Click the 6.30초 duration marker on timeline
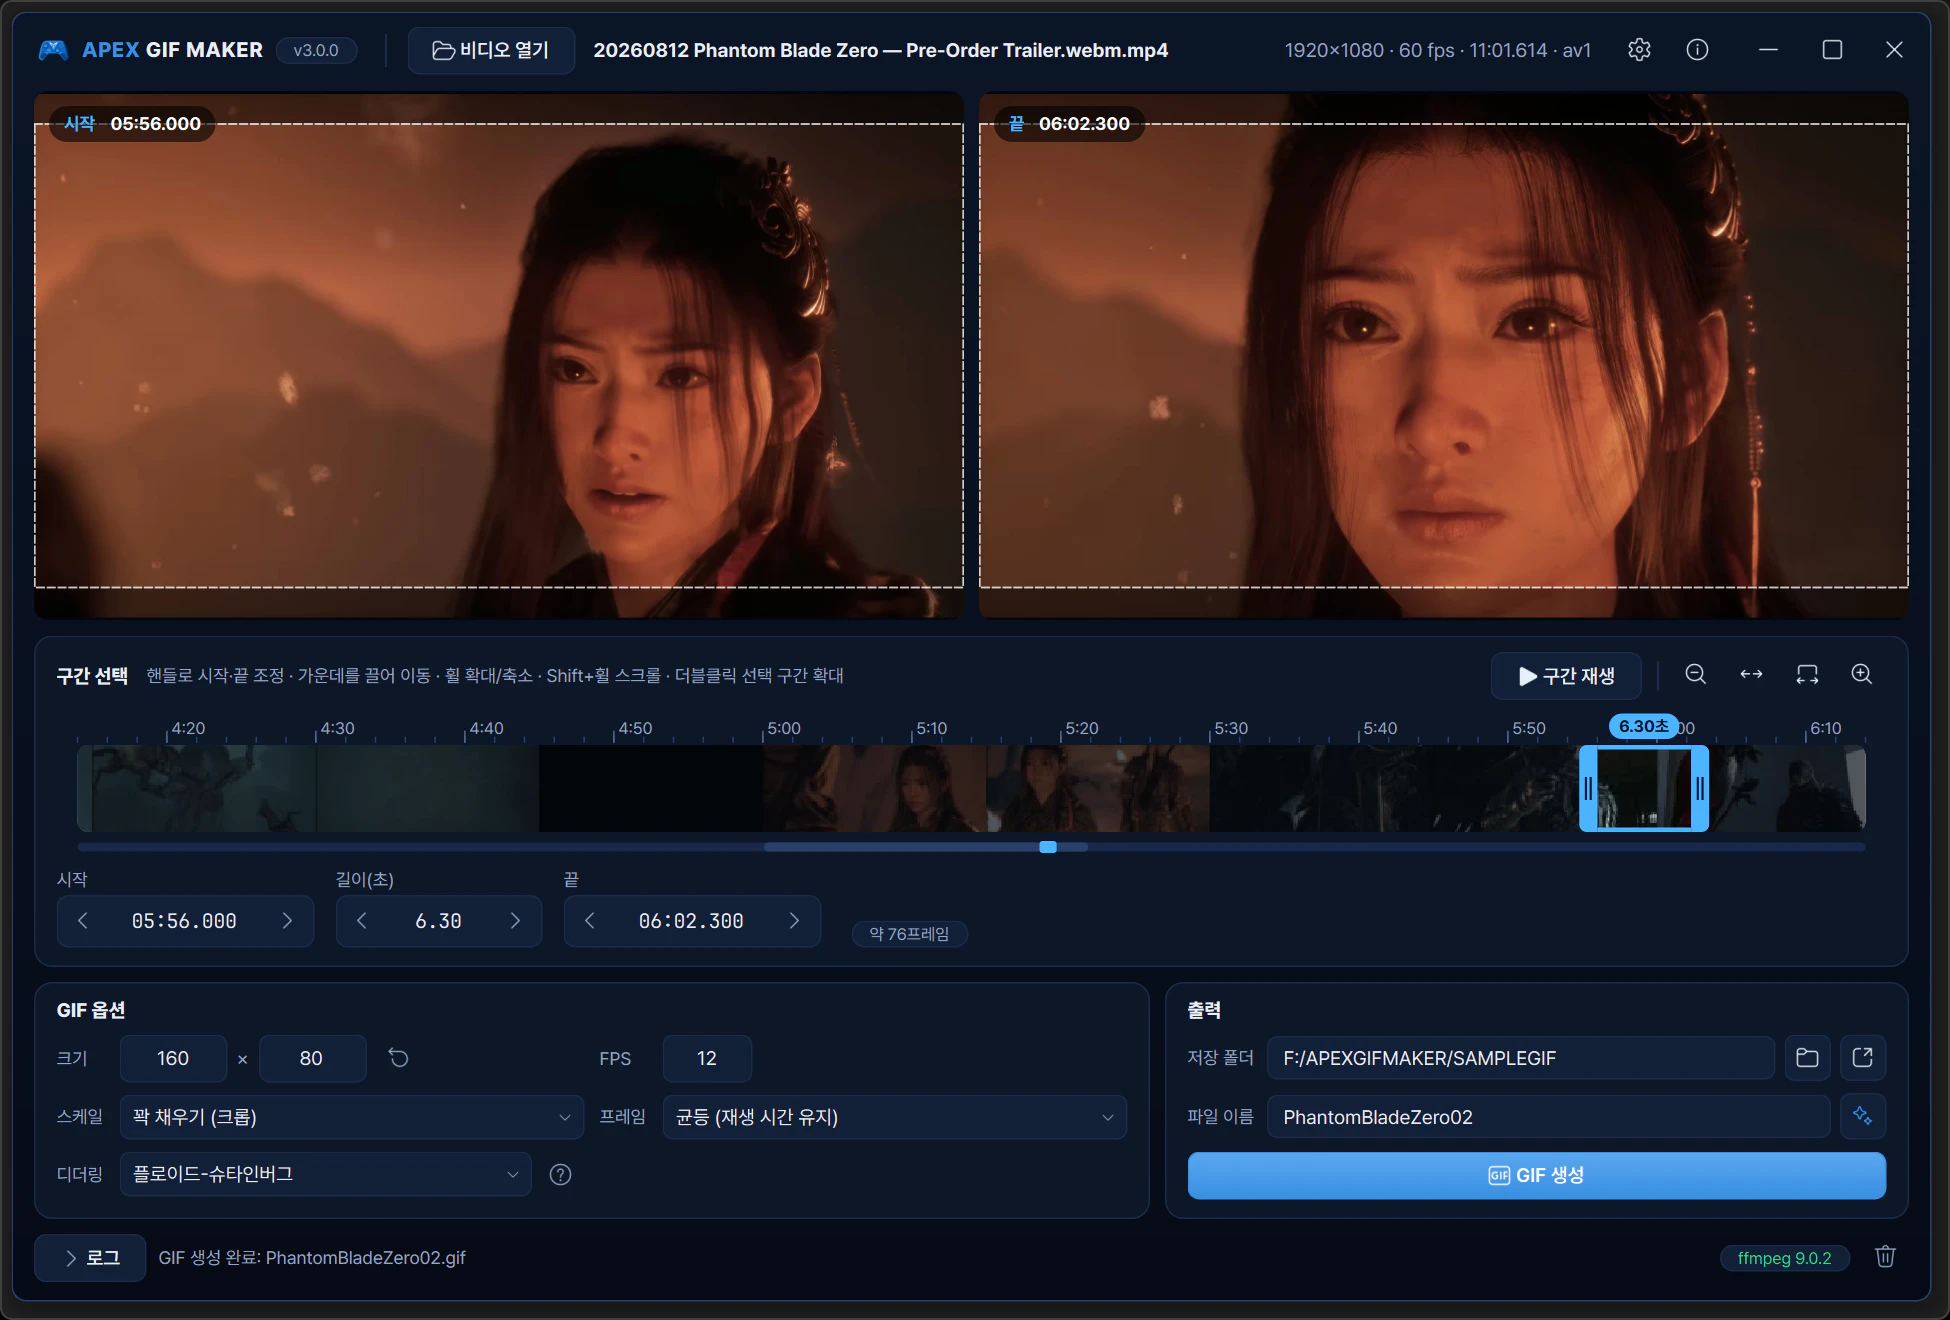The height and width of the screenshot is (1320, 1950). click(1643, 726)
